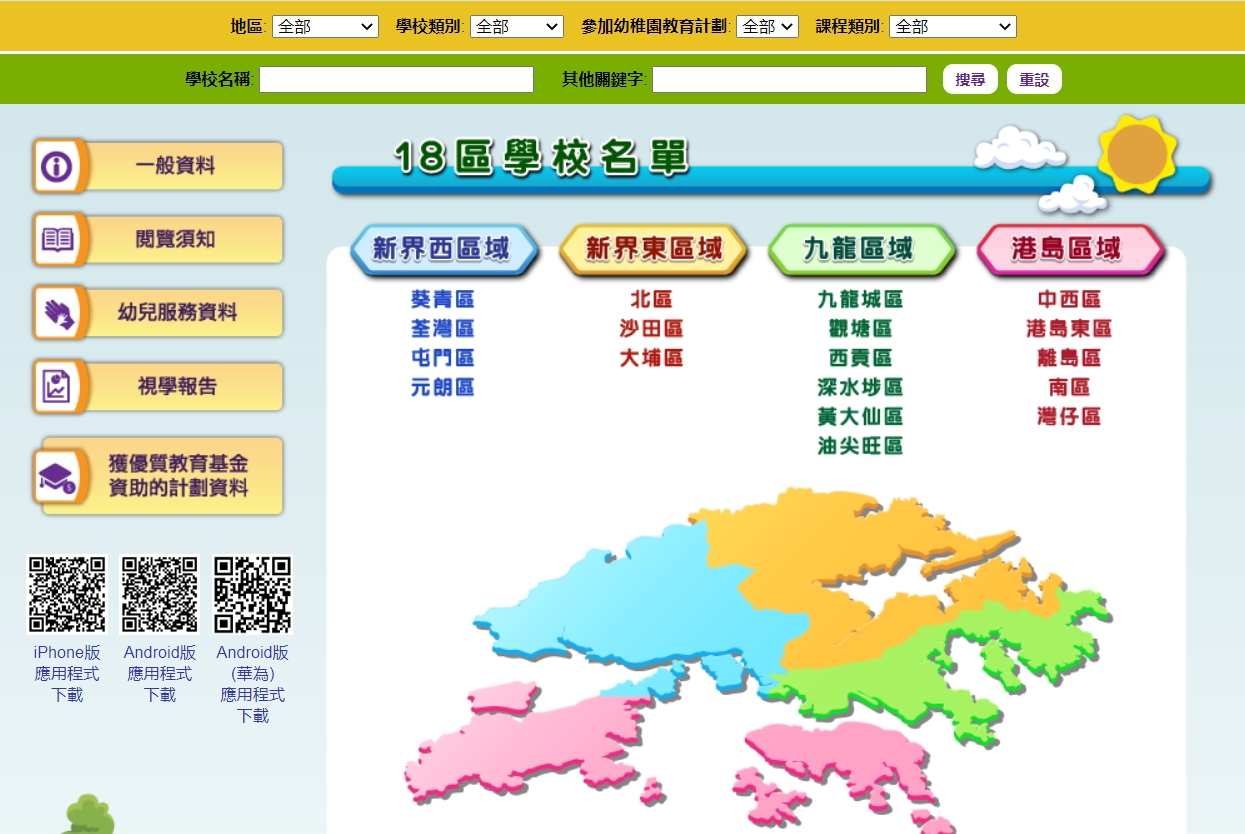This screenshot has width=1245, height=834.
Task: Select the 新界東區域 region header
Action: [x=652, y=250]
